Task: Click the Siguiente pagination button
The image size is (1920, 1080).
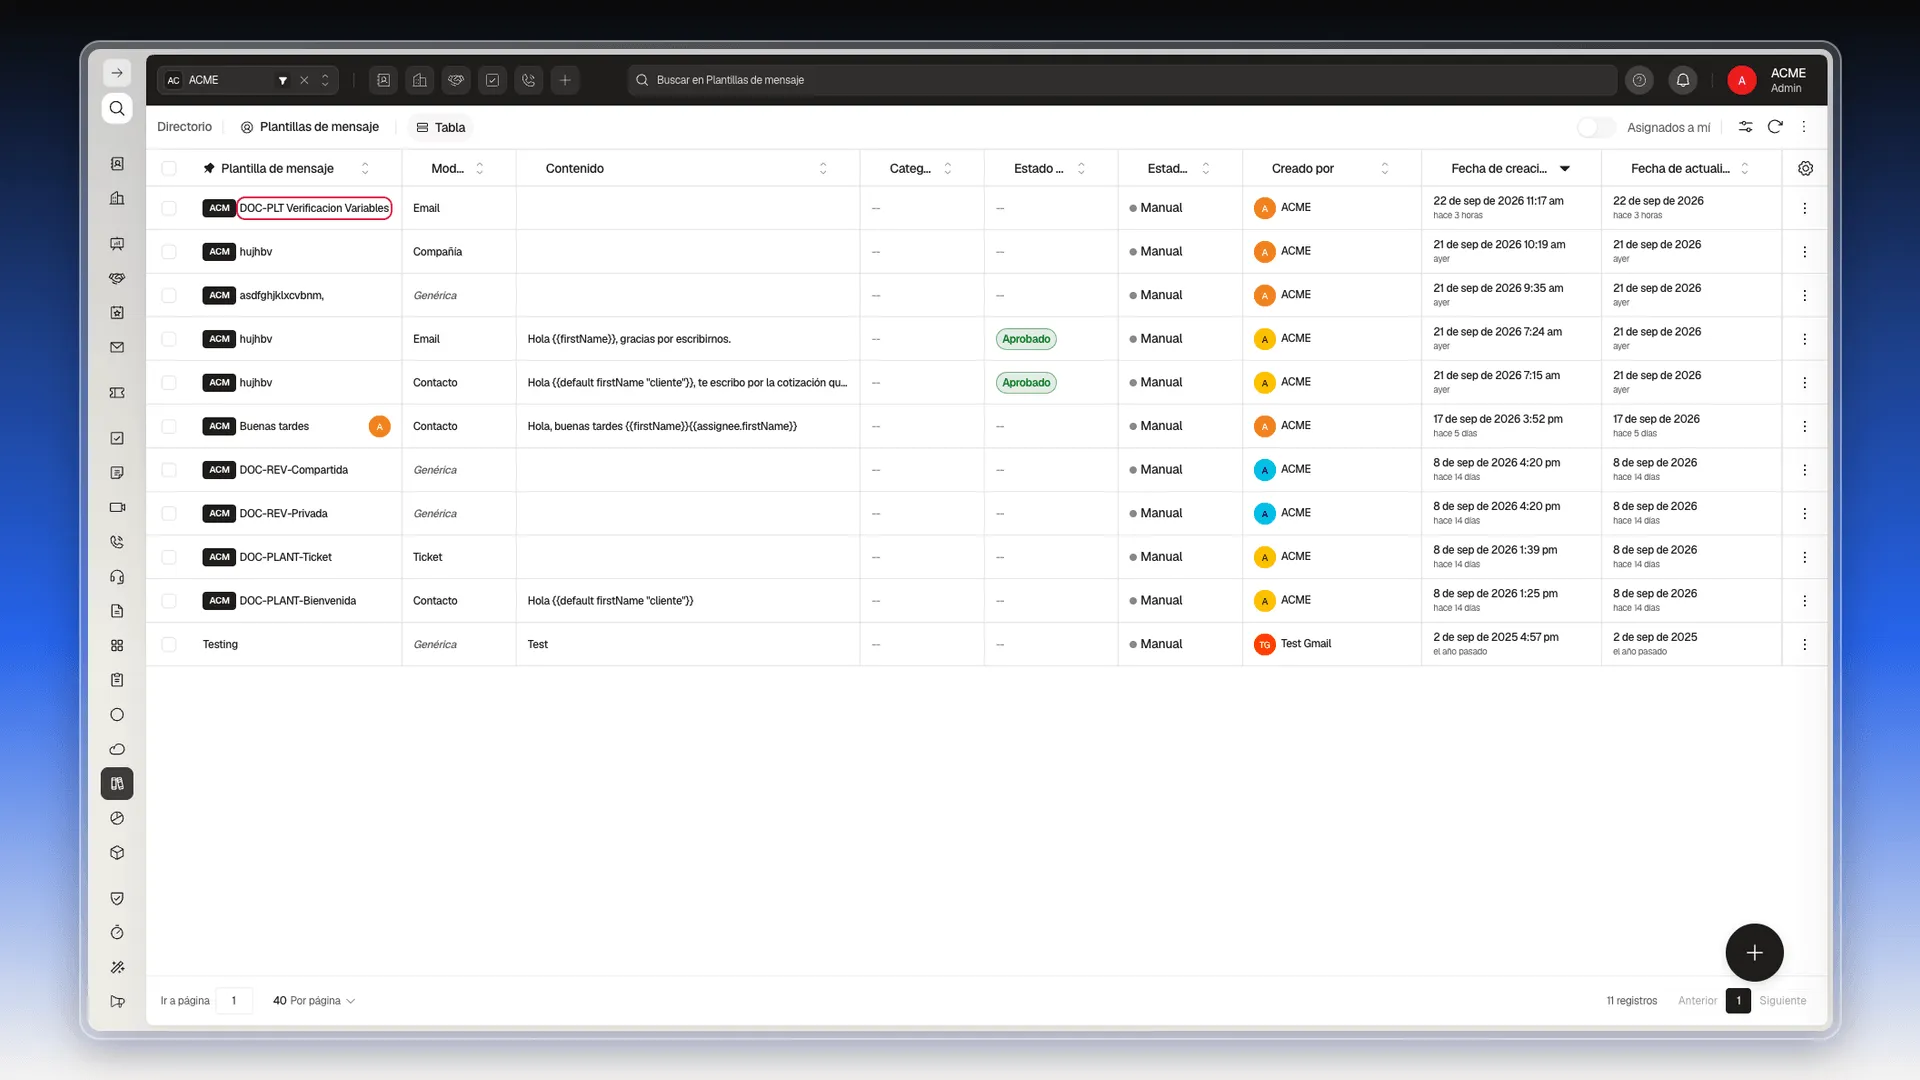Action: pyautogui.click(x=1783, y=1001)
